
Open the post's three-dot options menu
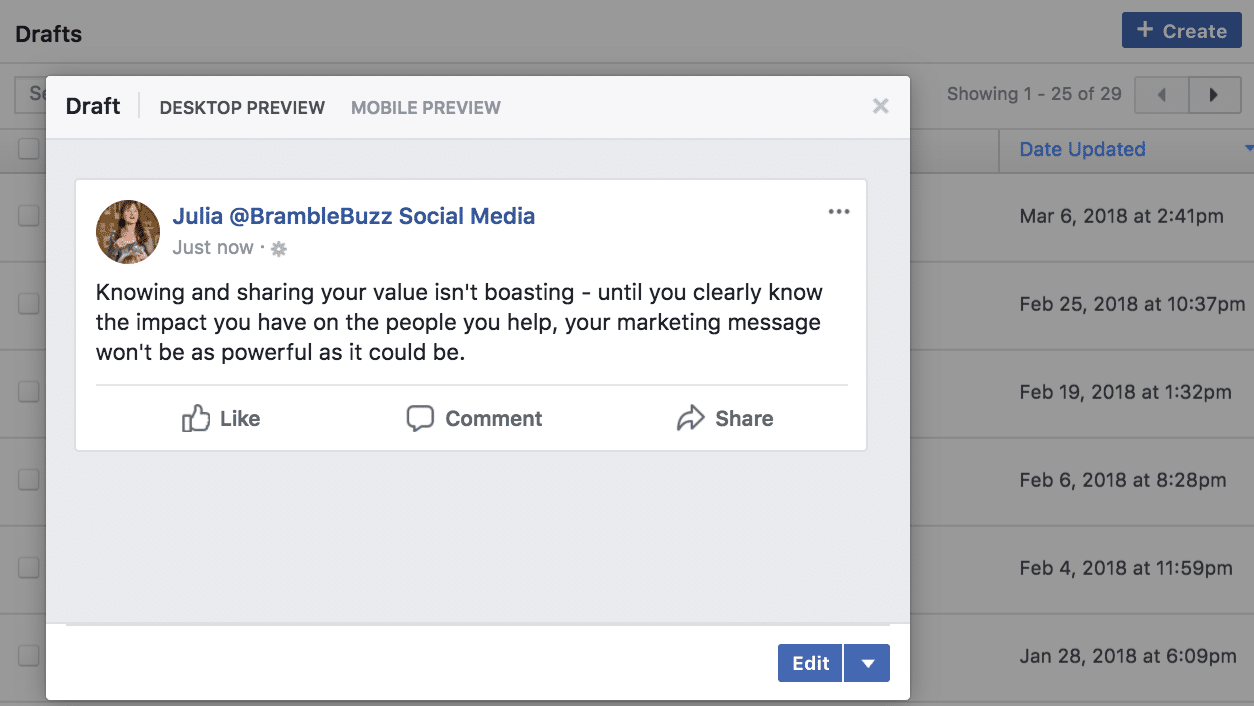click(839, 211)
